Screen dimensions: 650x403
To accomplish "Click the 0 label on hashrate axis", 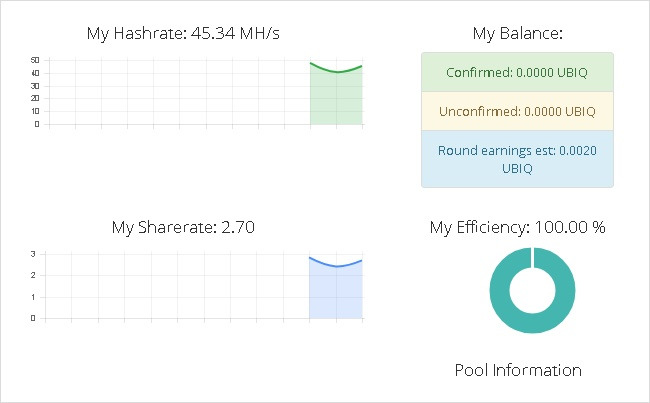I will (37, 124).
